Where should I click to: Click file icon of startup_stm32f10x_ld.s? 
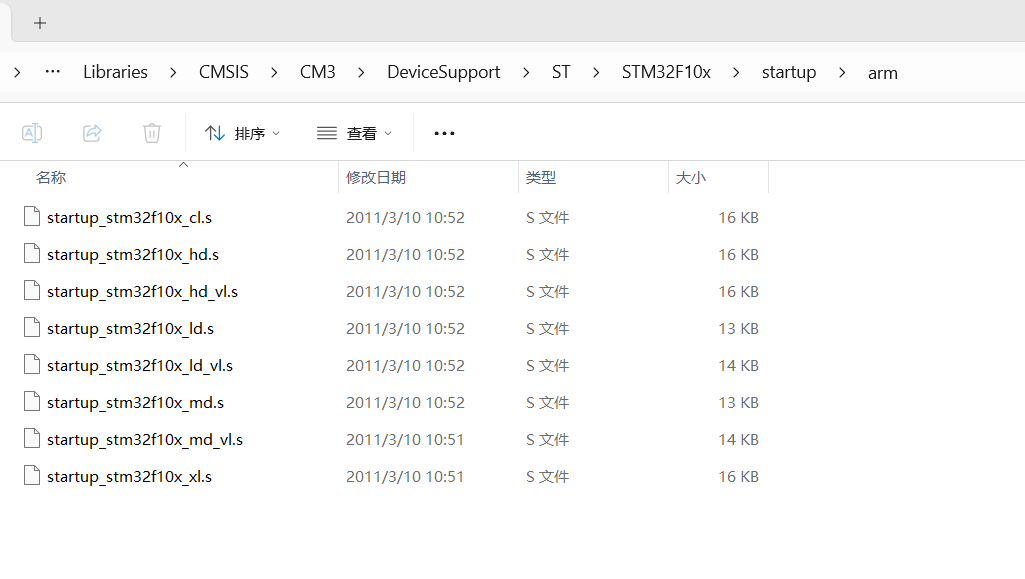coord(32,327)
